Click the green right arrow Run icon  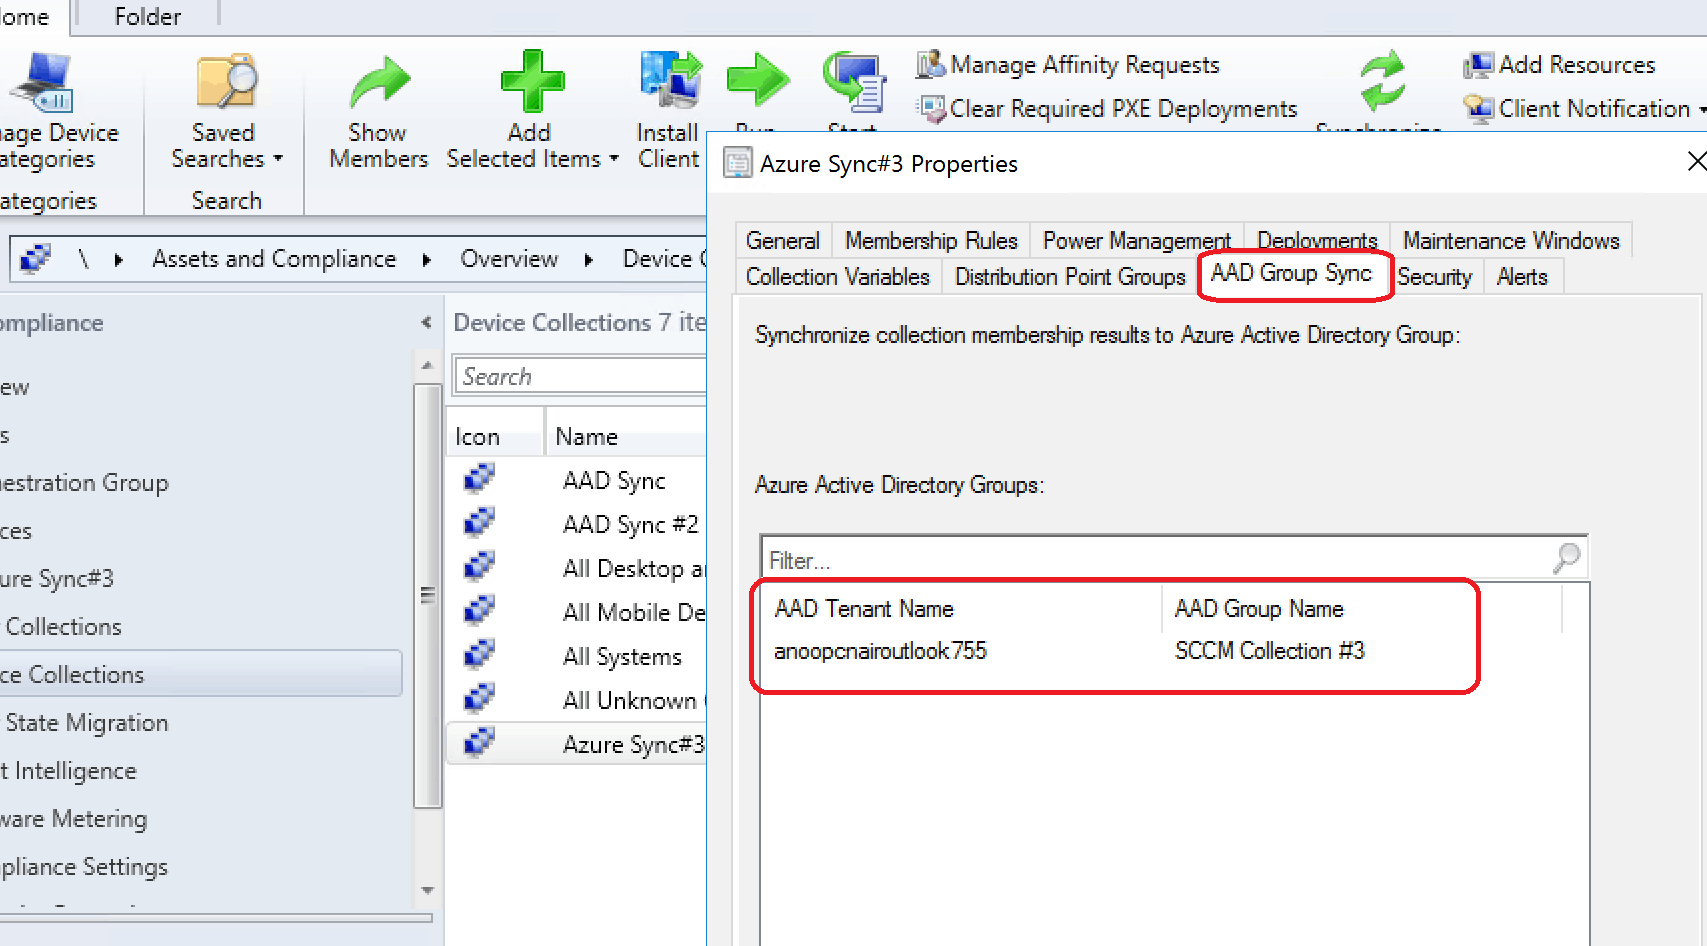tap(757, 79)
